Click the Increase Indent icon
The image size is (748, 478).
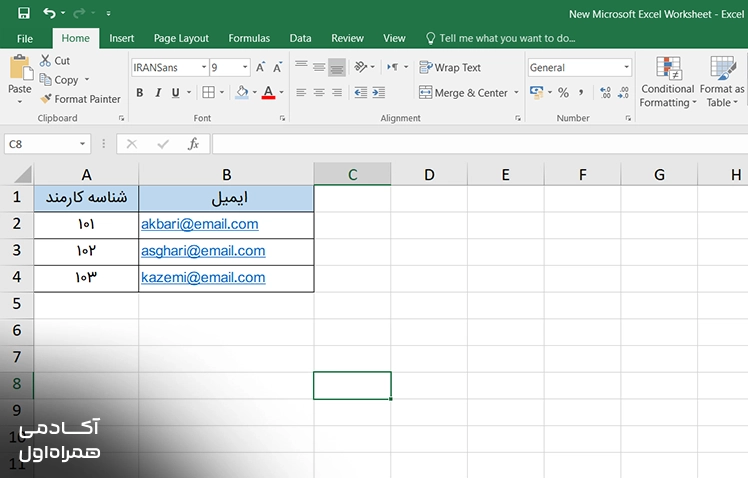click(379, 93)
